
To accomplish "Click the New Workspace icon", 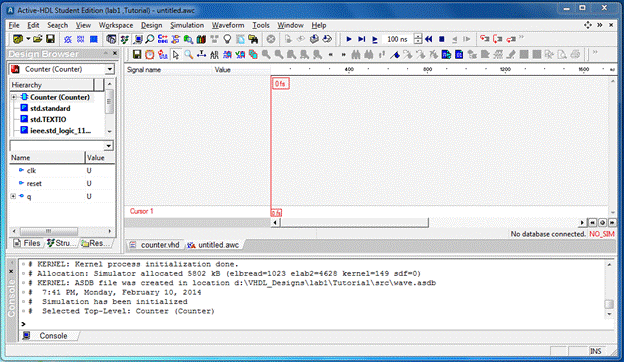I will click(x=18, y=39).
